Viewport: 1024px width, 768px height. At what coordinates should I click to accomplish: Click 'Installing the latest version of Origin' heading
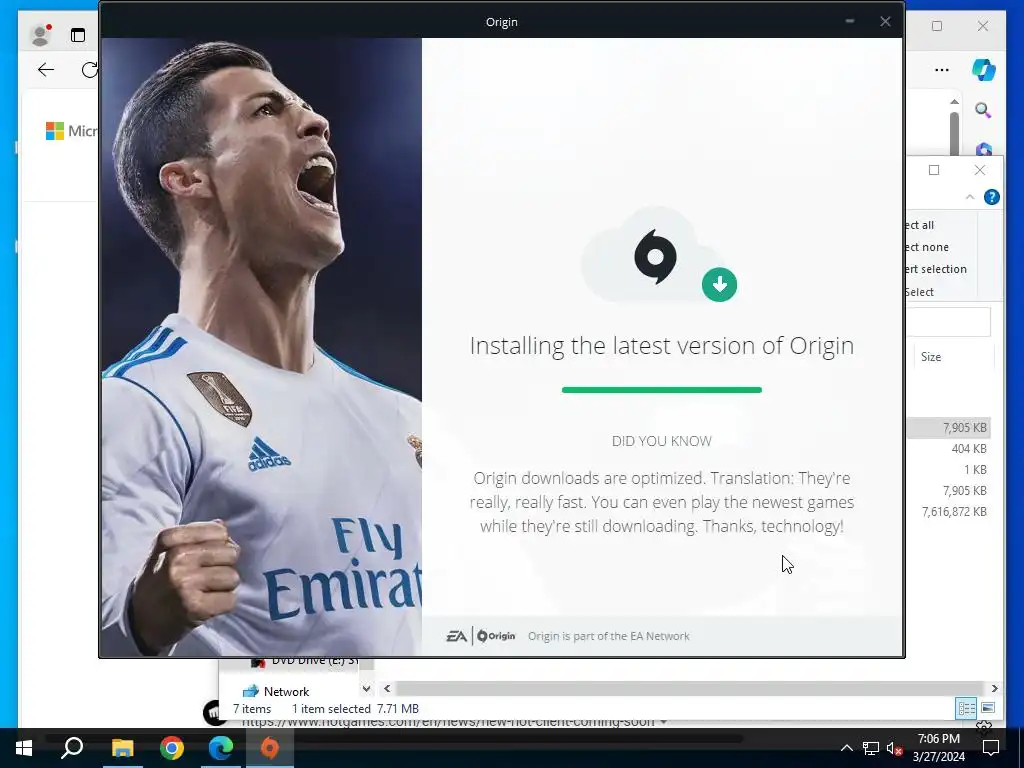(662, 345)
